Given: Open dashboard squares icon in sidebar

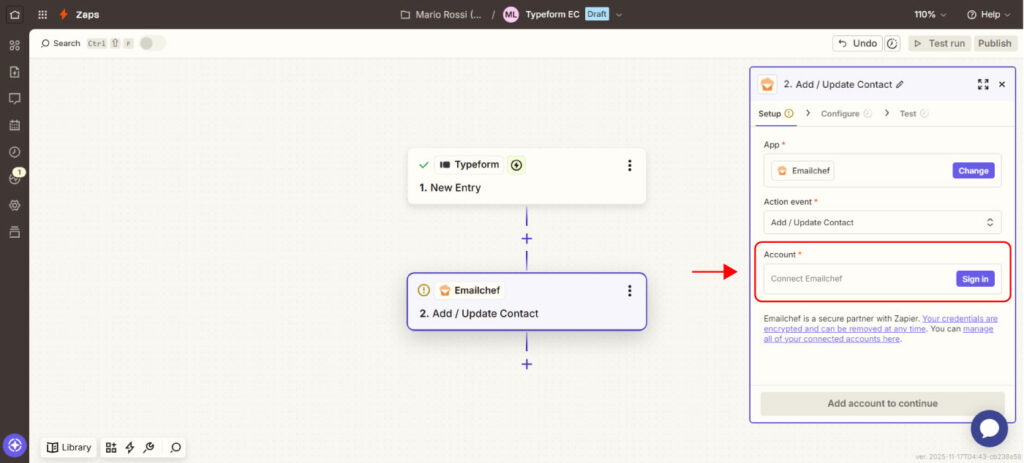Looking at the screenshot, I should click(14, 46).
